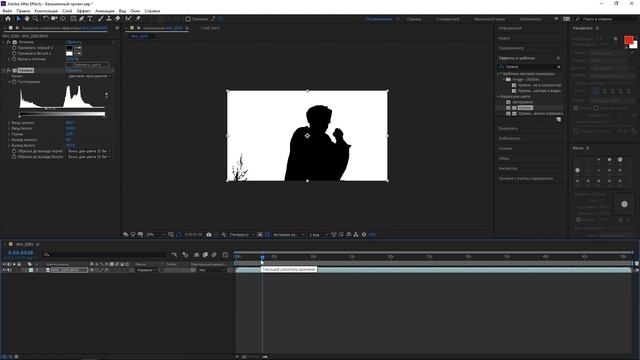Click the foreground red color swatch
Image resolution: width=640 pixels, height=360 pixels.
pos(628,40)
